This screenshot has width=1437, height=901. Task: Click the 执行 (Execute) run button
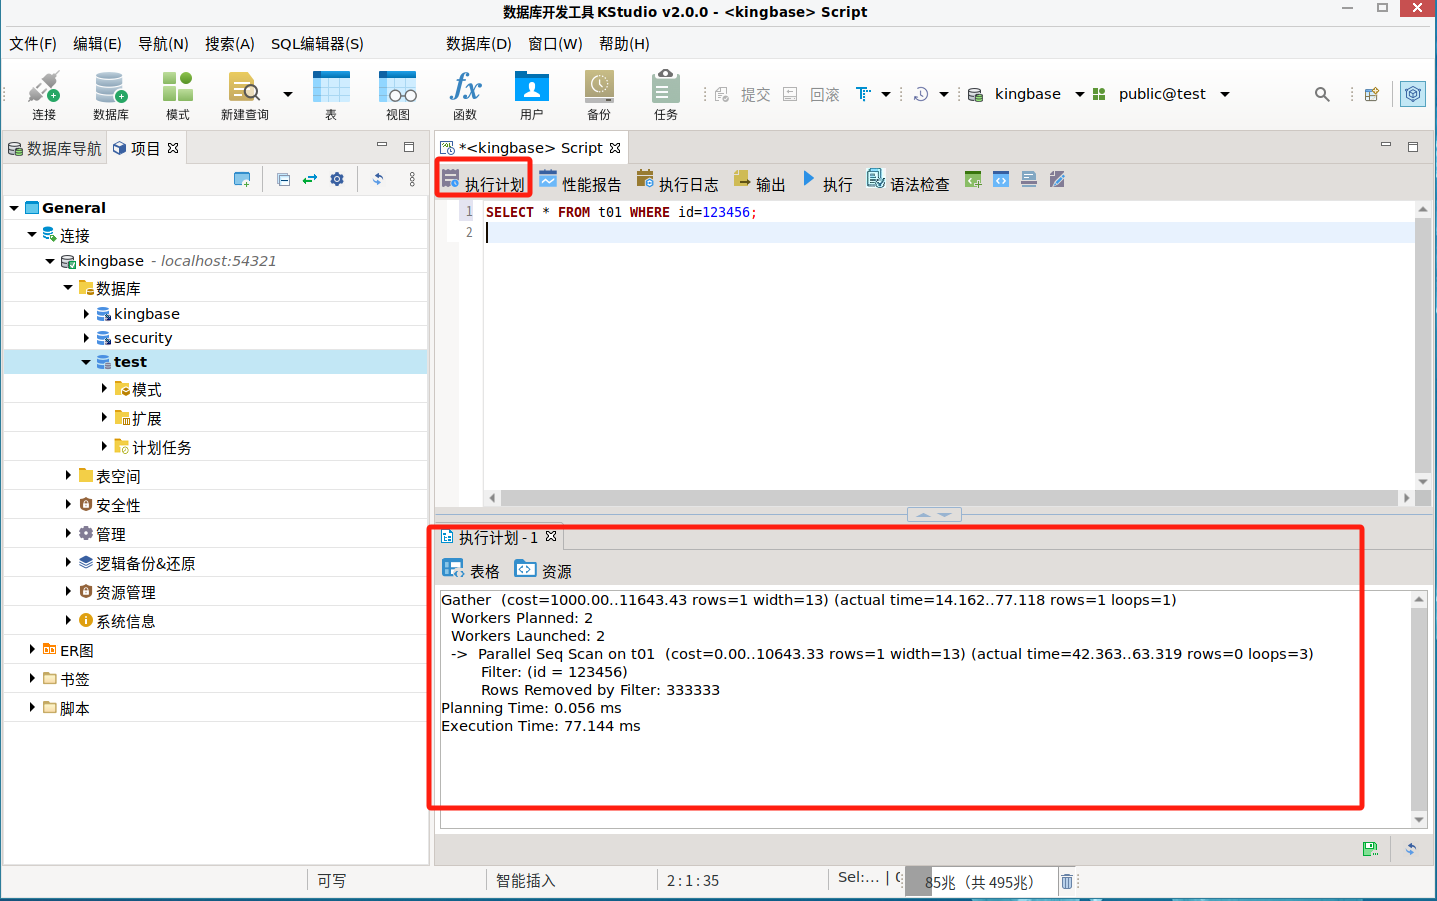pos(827,183)
